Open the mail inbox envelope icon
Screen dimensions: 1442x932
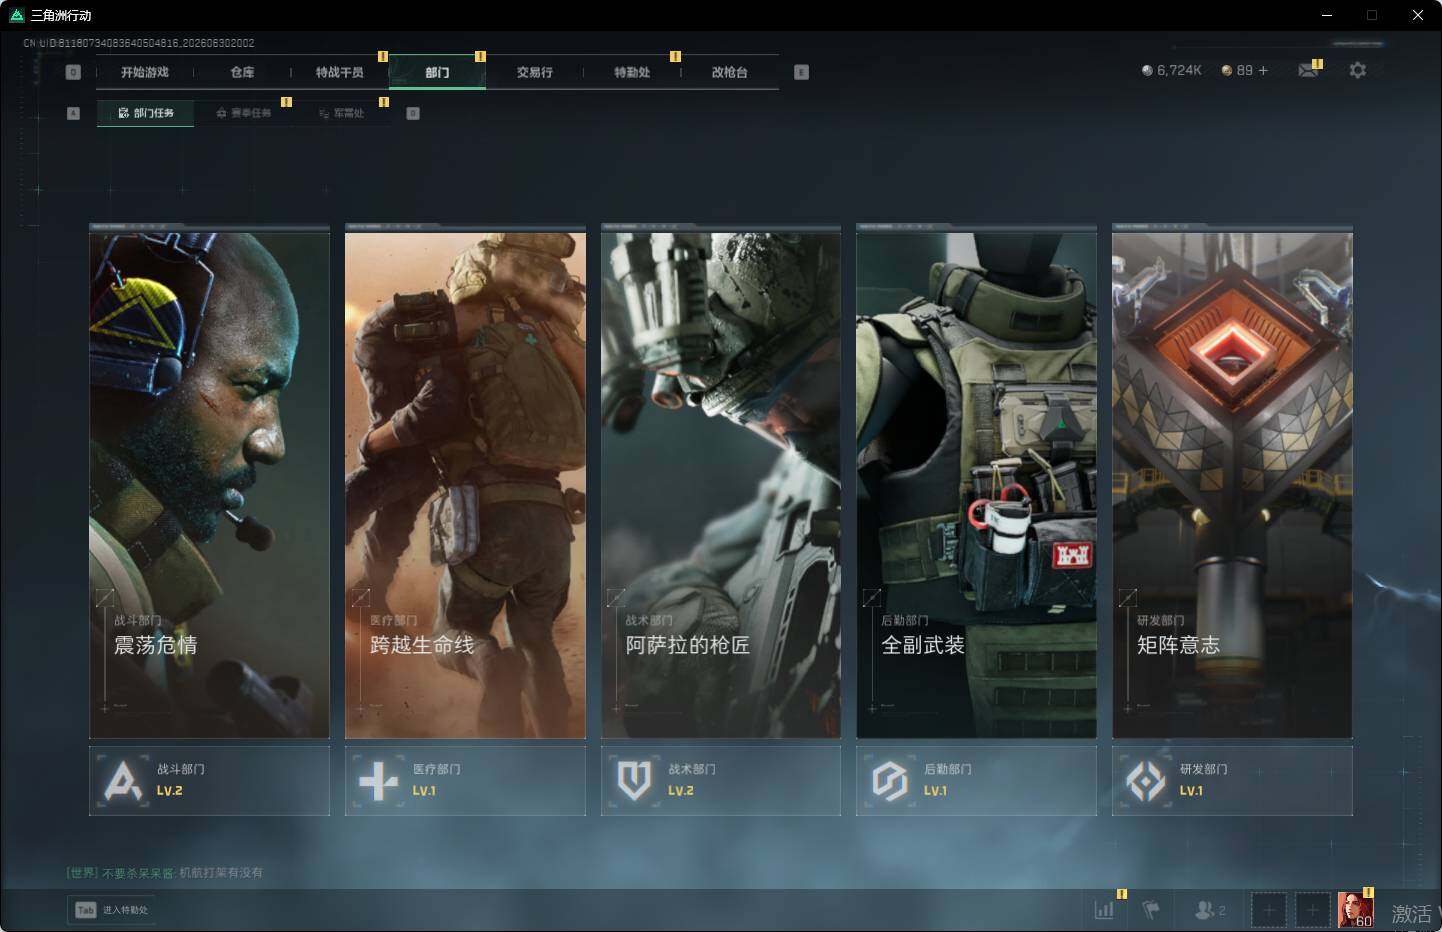tap(1307, 70)
